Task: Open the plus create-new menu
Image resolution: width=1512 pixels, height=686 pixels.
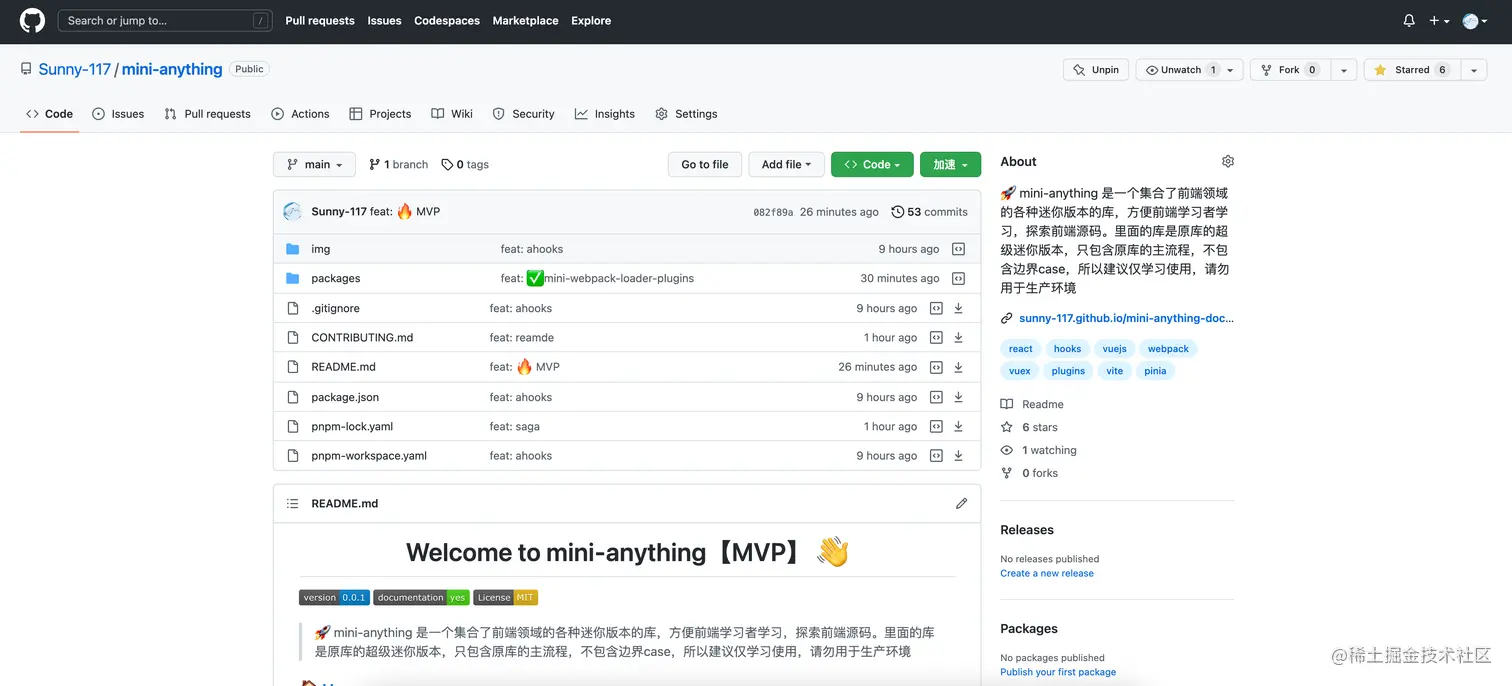Action: pyautogui.click(x=1439, y=20)
